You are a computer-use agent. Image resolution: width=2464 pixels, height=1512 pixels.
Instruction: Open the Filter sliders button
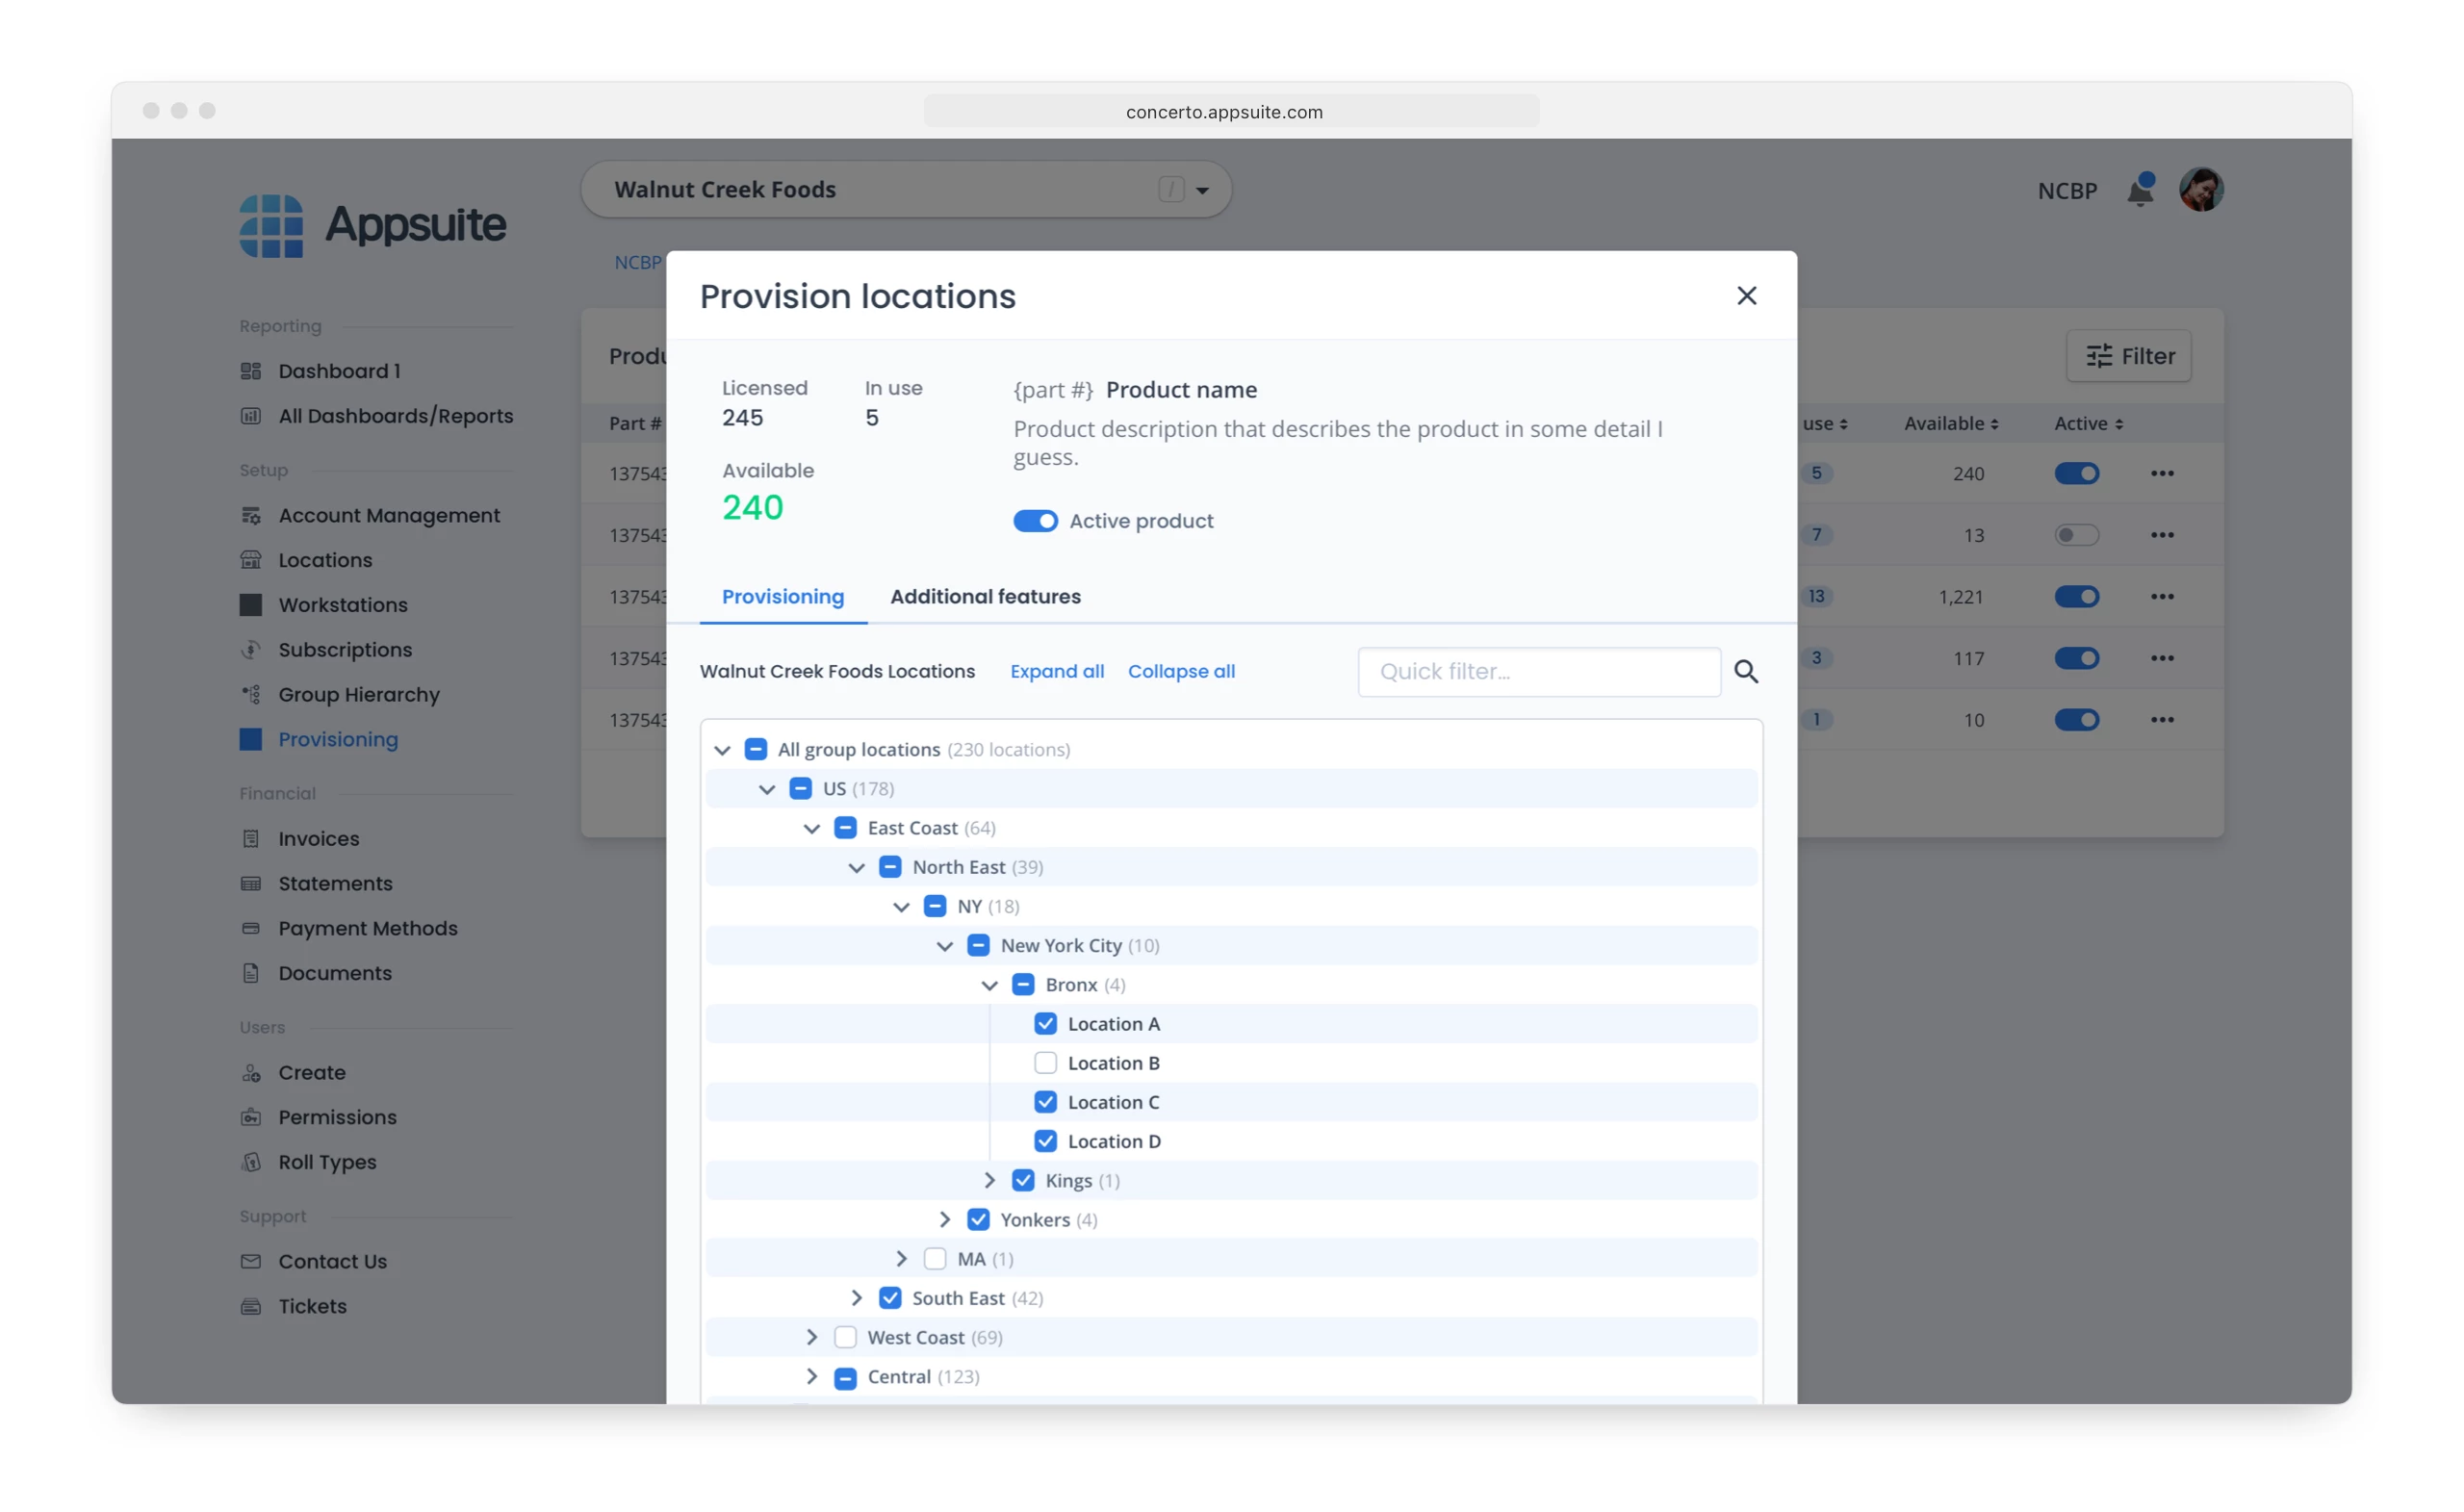(x=2128, y=356)
